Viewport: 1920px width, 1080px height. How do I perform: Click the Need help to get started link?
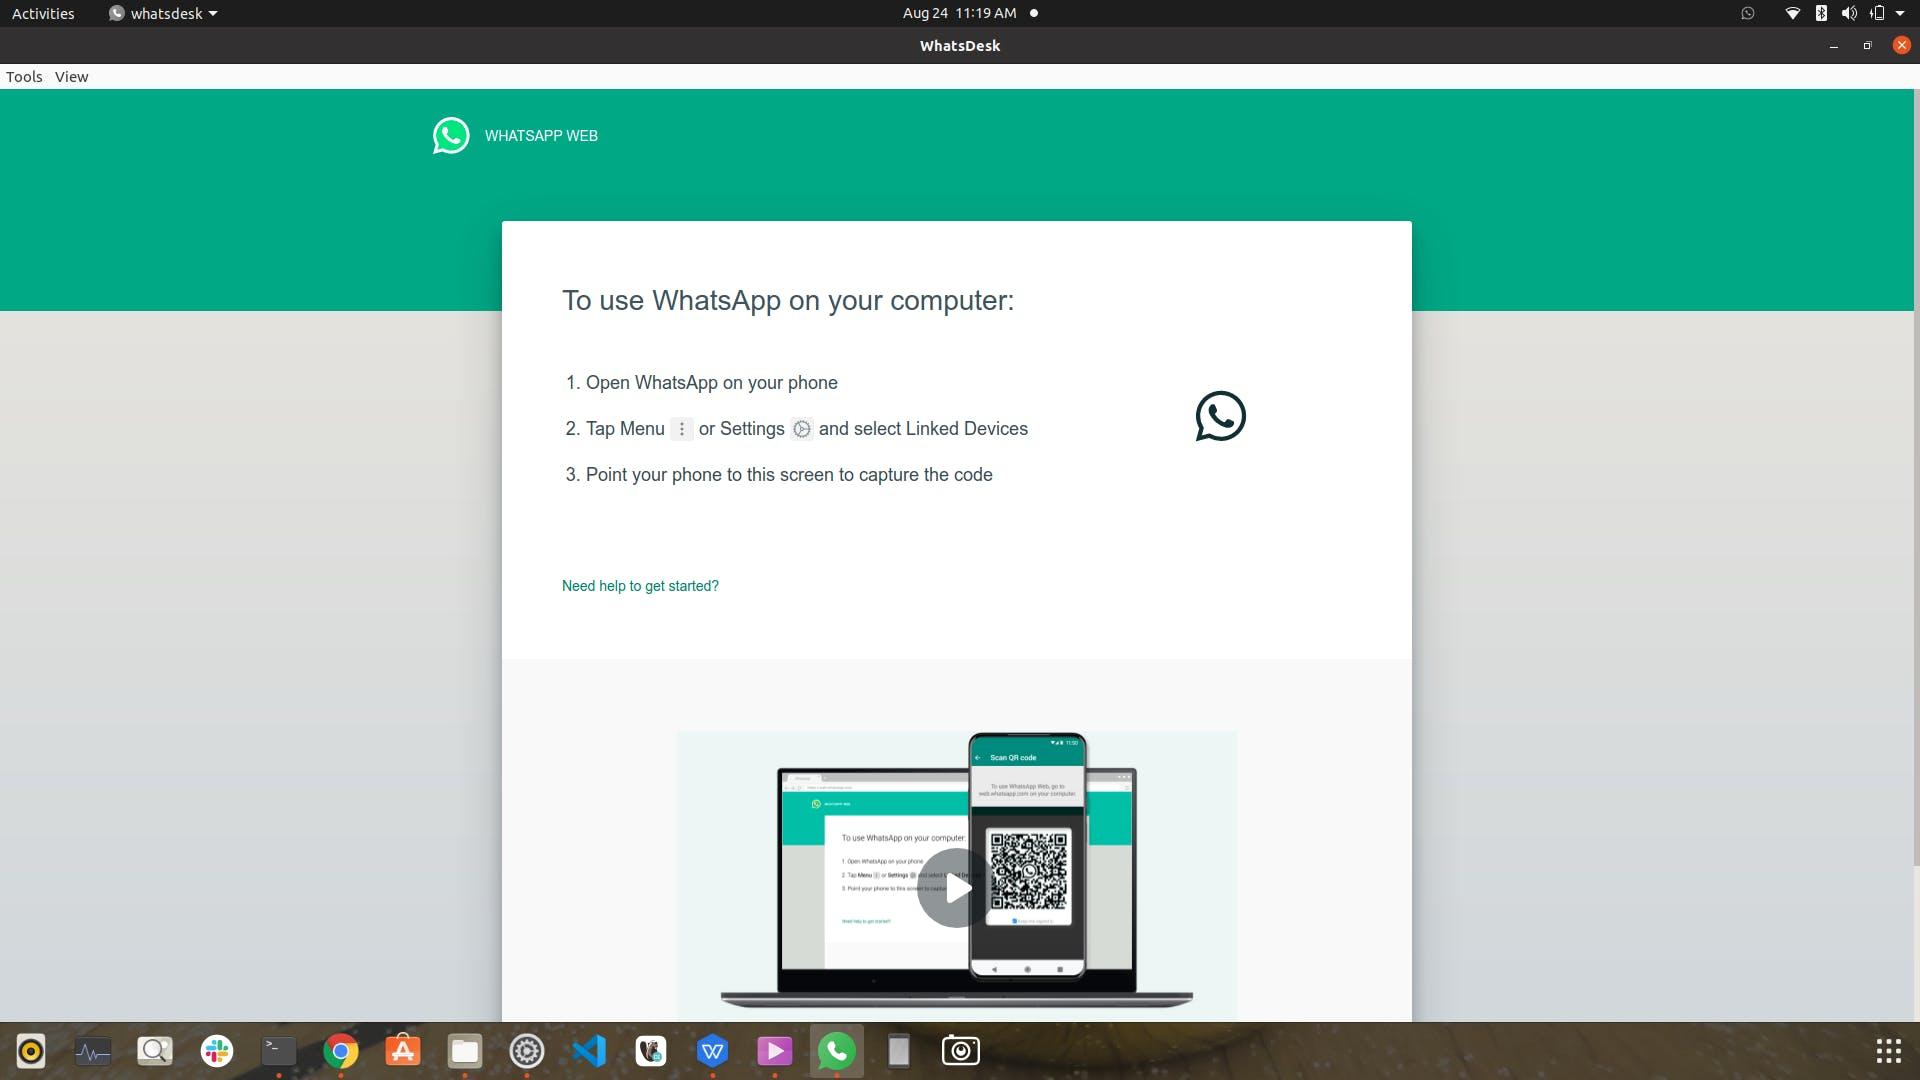click(x=640, y=586)
